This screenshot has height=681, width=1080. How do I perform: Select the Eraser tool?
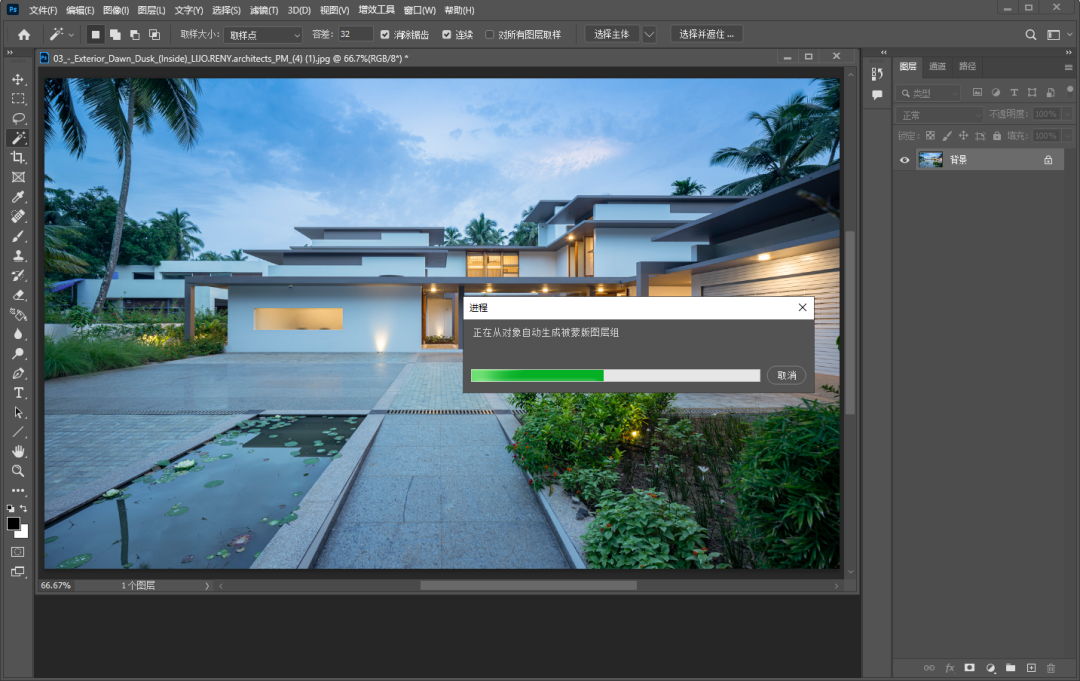[18, 295]
